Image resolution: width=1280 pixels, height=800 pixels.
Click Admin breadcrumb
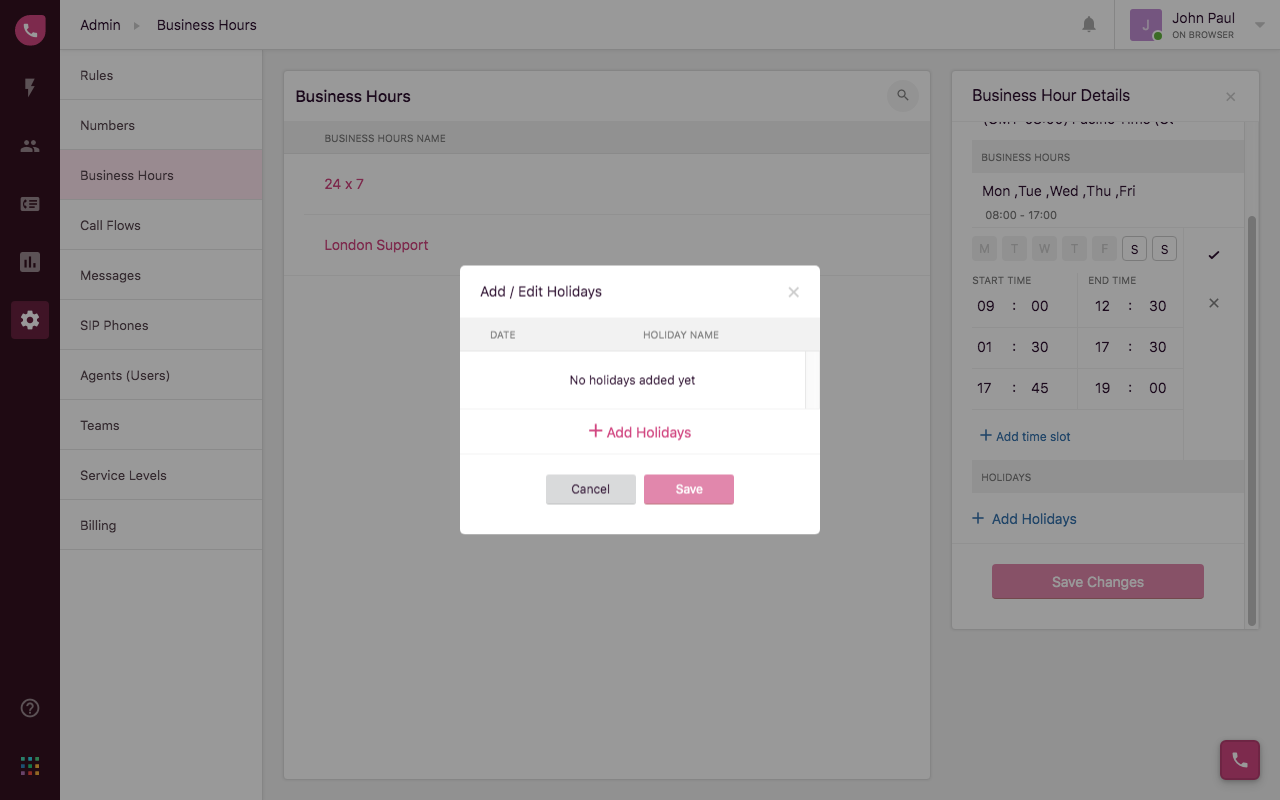(100, 25)
